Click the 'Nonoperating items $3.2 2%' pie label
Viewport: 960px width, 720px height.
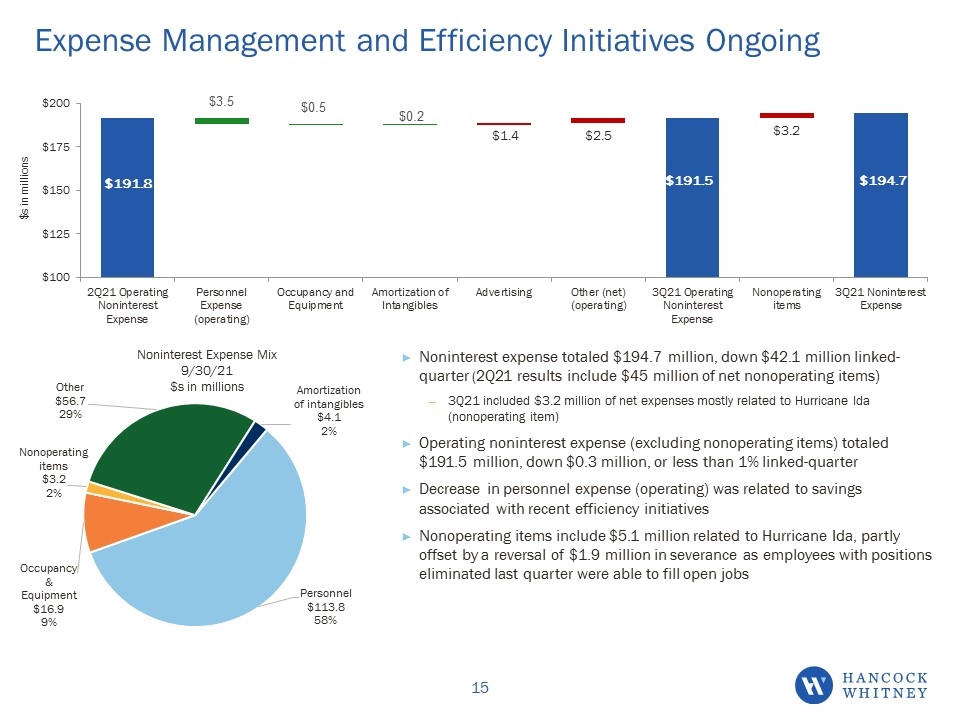click(x=54, y=472)
